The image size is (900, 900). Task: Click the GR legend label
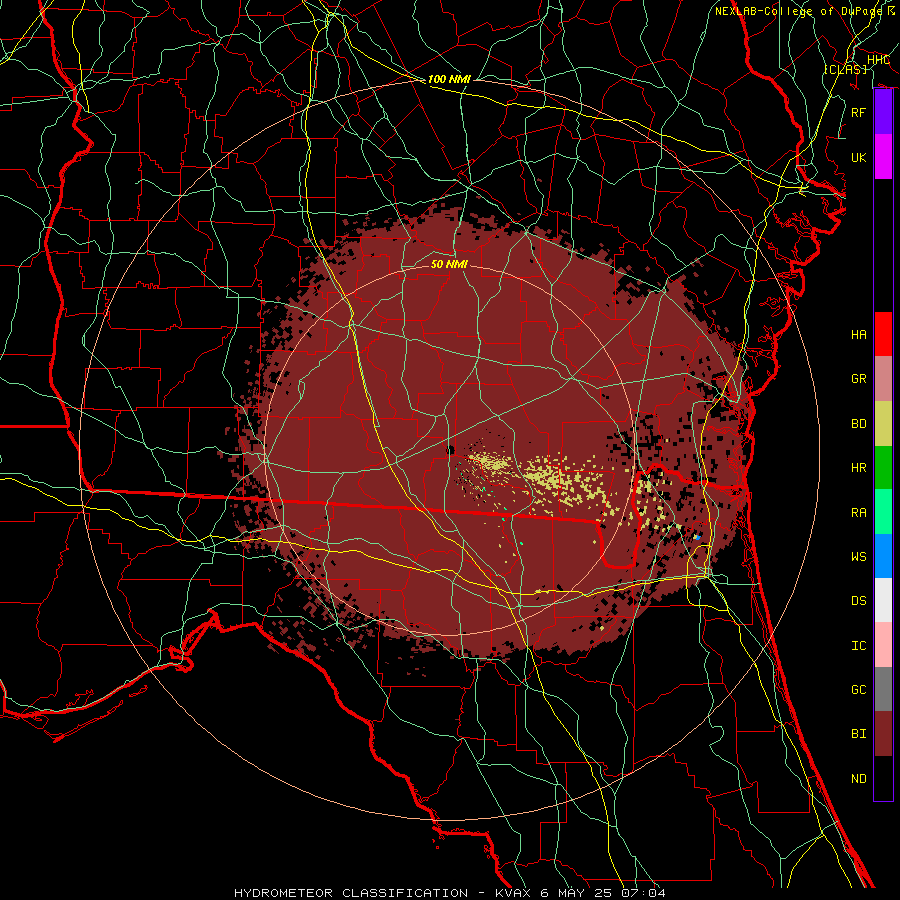tap(858, 379)
